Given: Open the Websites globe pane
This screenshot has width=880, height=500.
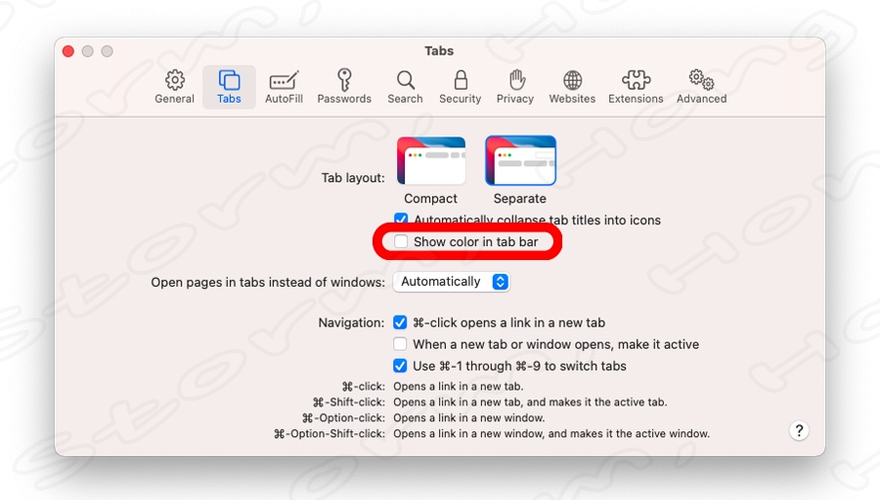Looking at the screenshot, I should click(572, 87).
